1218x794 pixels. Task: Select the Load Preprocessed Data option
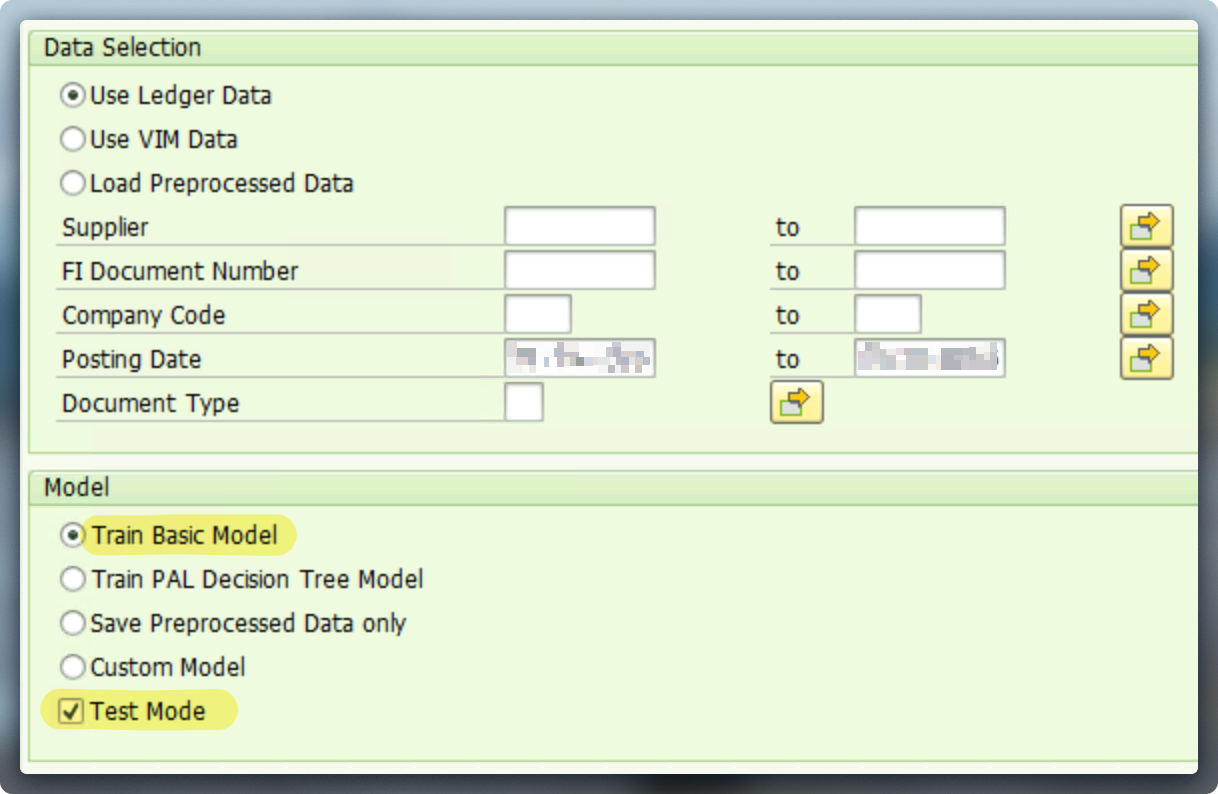coord(72,183)
